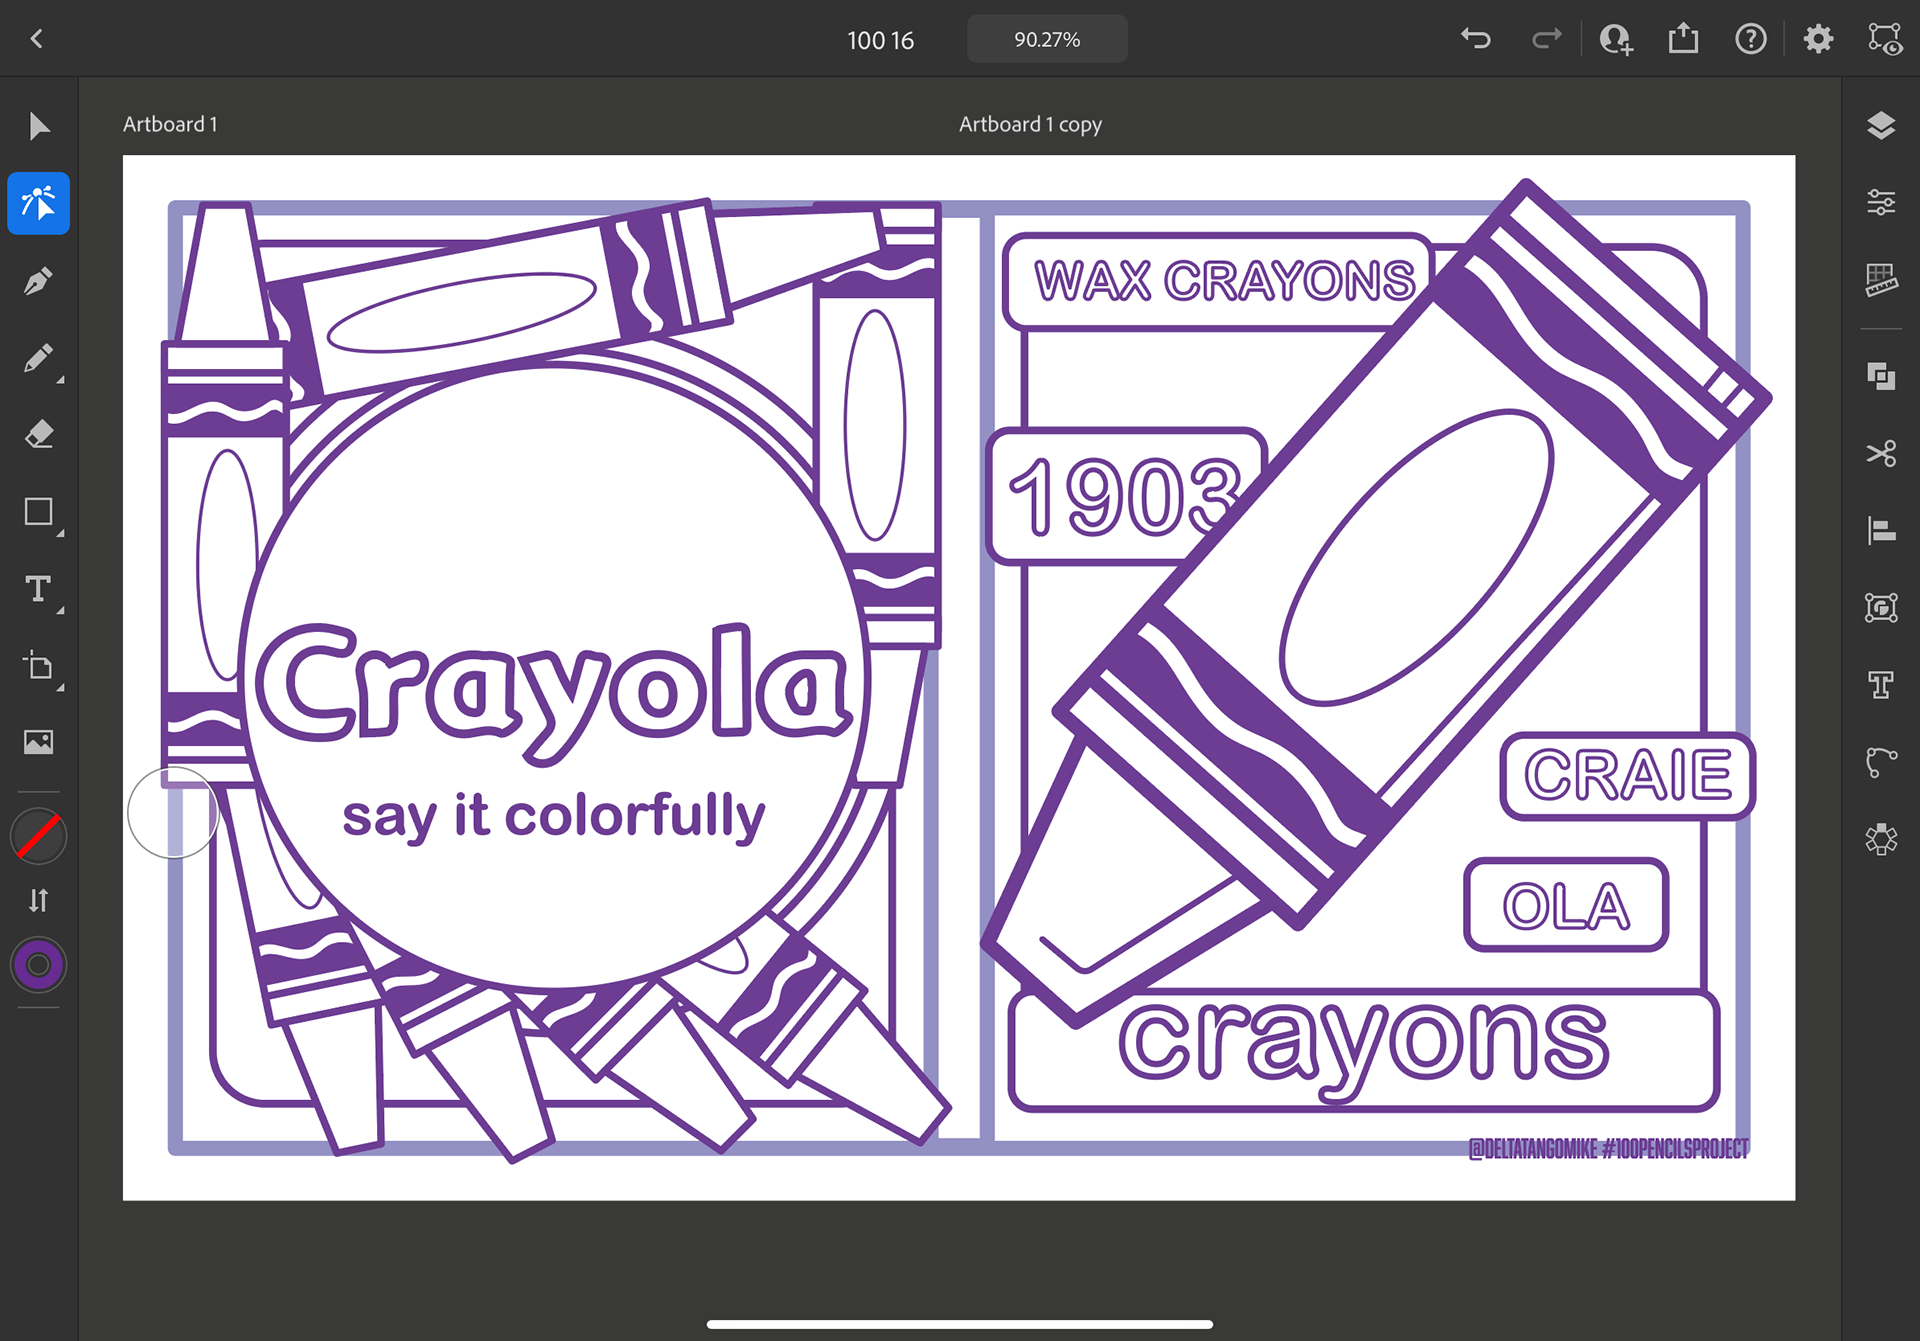This screenshot has height=1341, width=1920.
Task: Open the no-fill color swatch
Action: point(39,837)
